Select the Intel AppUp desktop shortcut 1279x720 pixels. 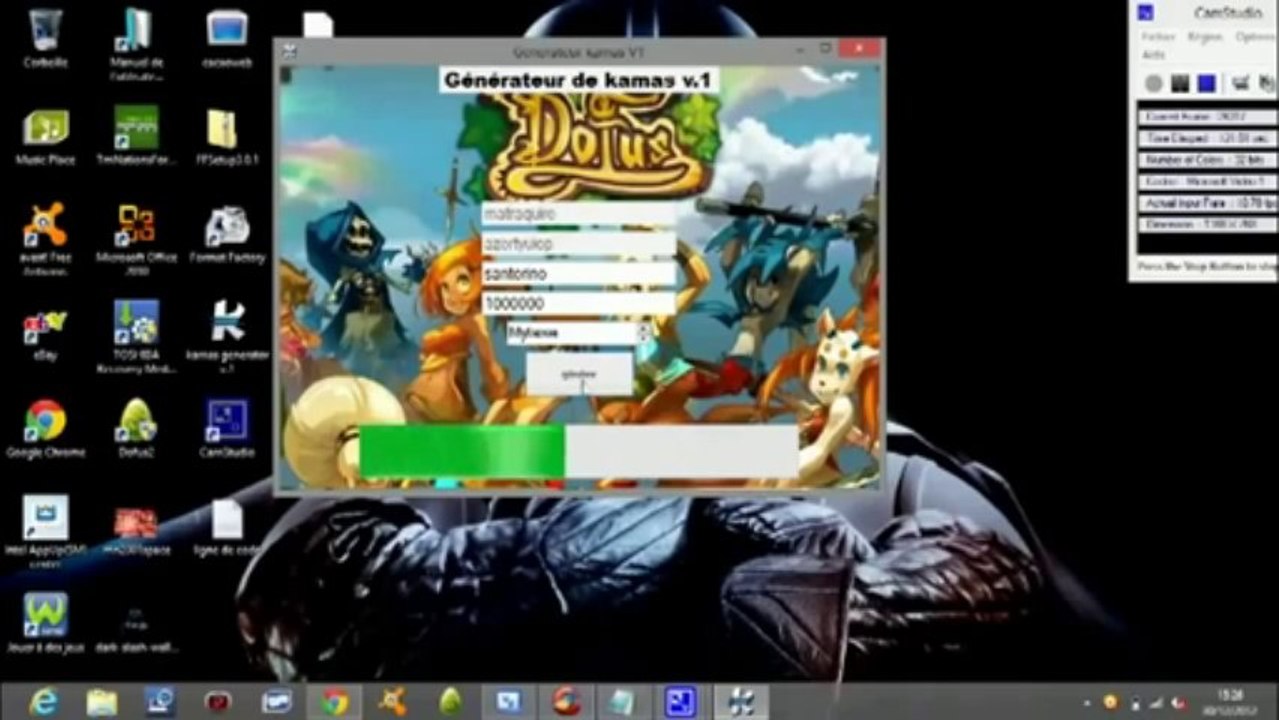46,530
